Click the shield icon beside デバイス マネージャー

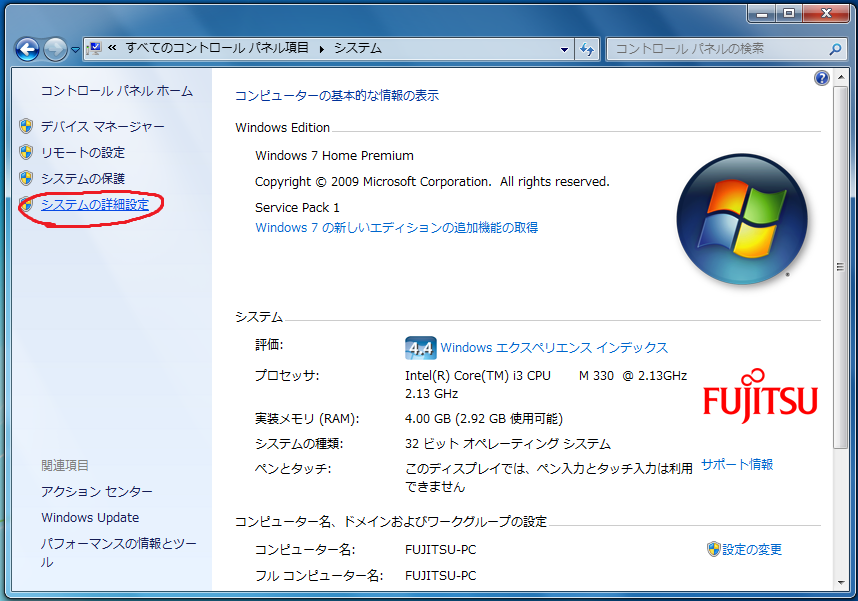point(26,126)
